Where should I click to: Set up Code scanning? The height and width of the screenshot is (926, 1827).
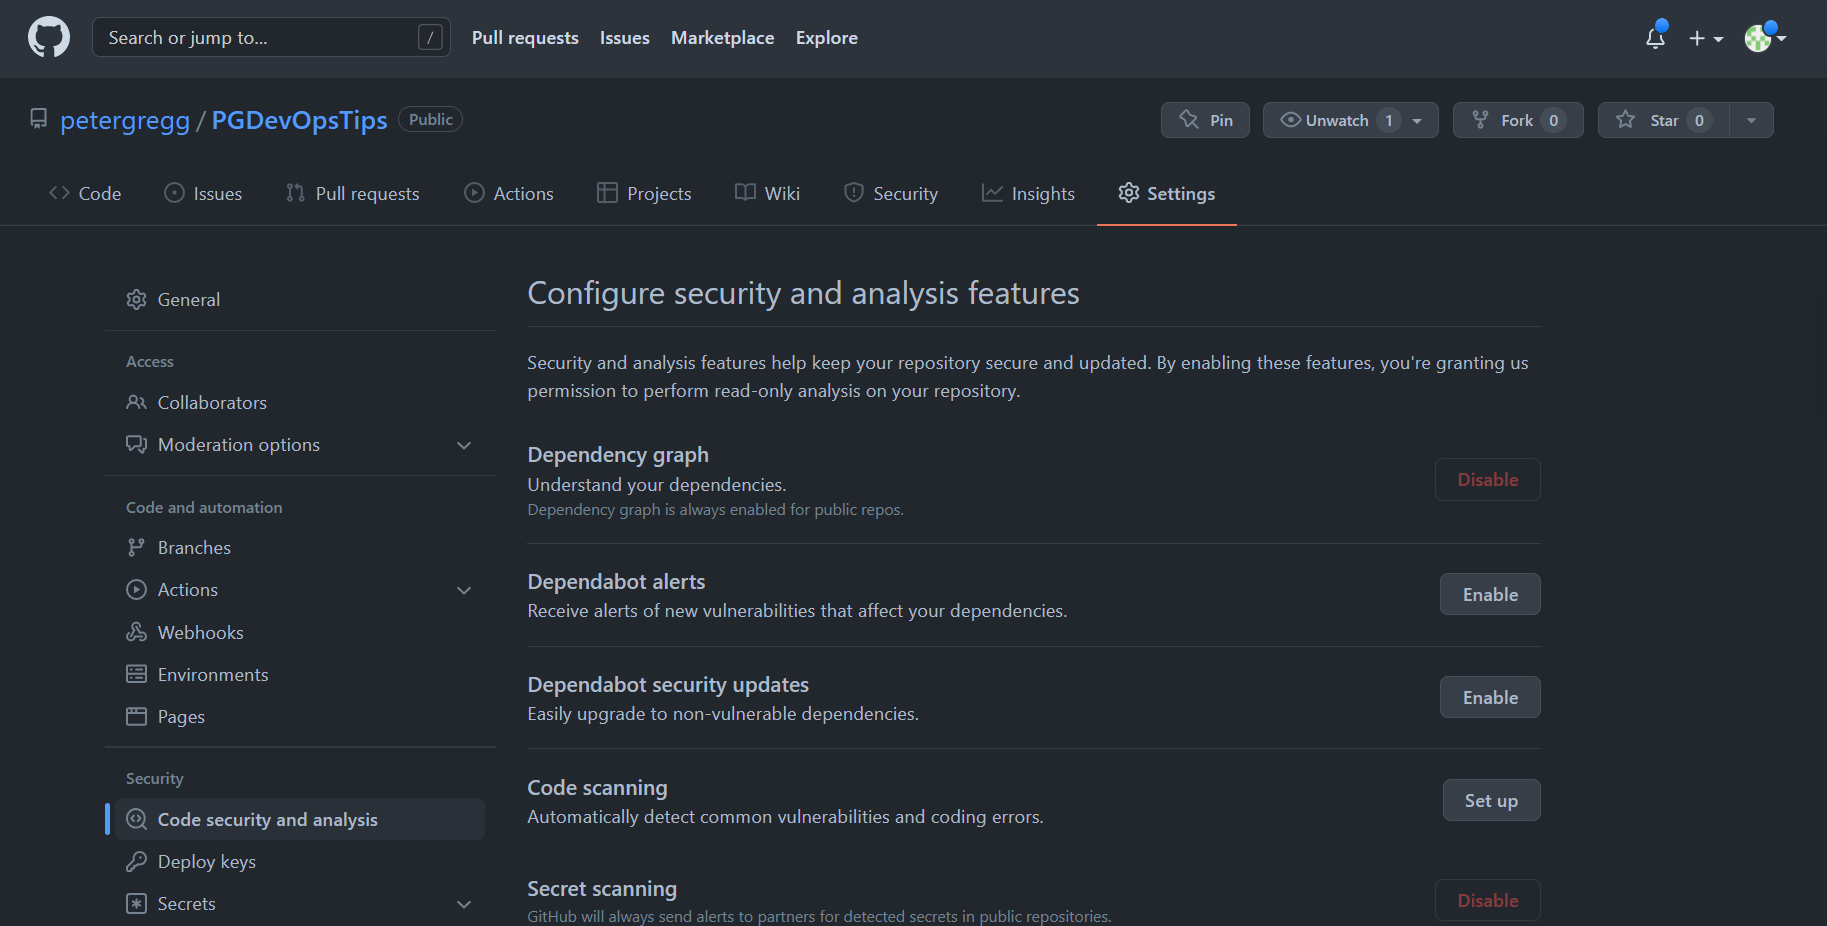click(x=1491, y=800)
